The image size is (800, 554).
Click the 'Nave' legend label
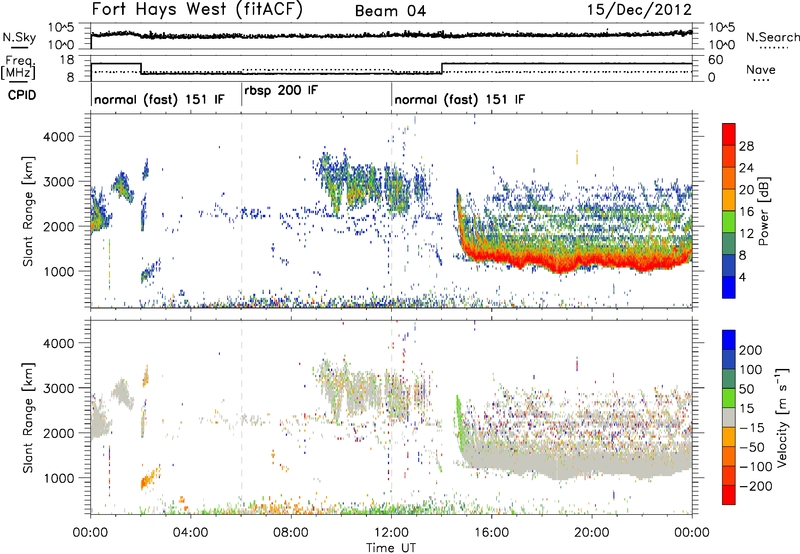tap(761, 69)
